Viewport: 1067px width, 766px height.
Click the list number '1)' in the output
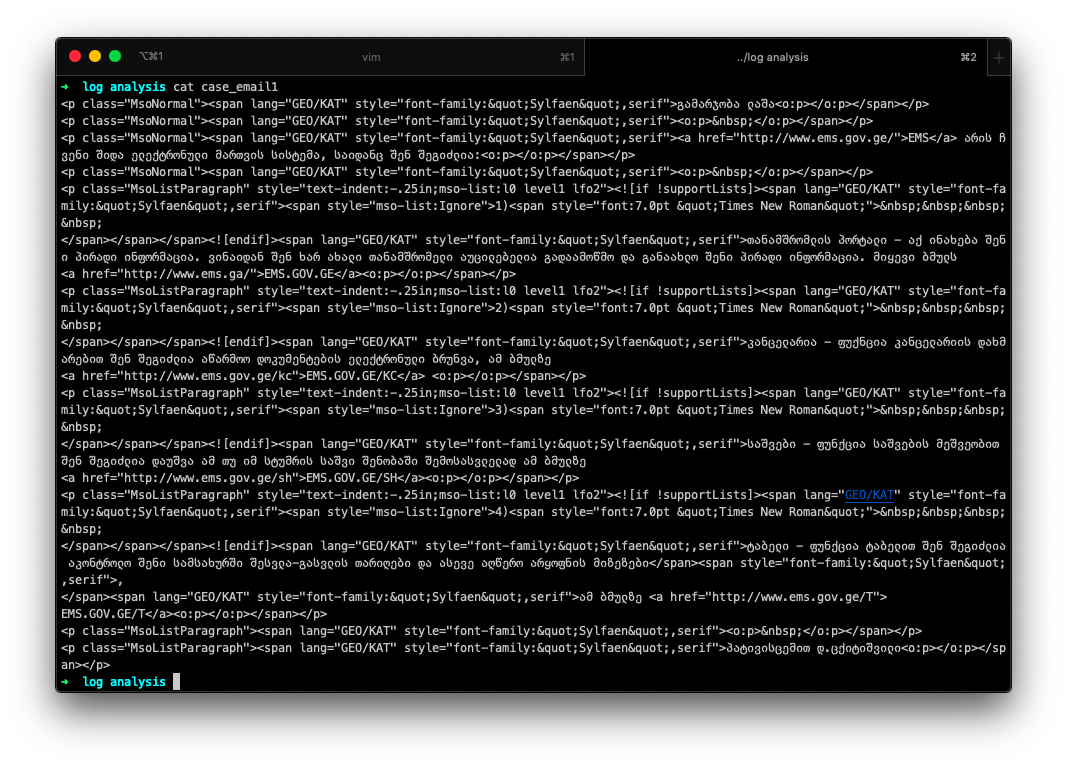(x=502, y=206)
